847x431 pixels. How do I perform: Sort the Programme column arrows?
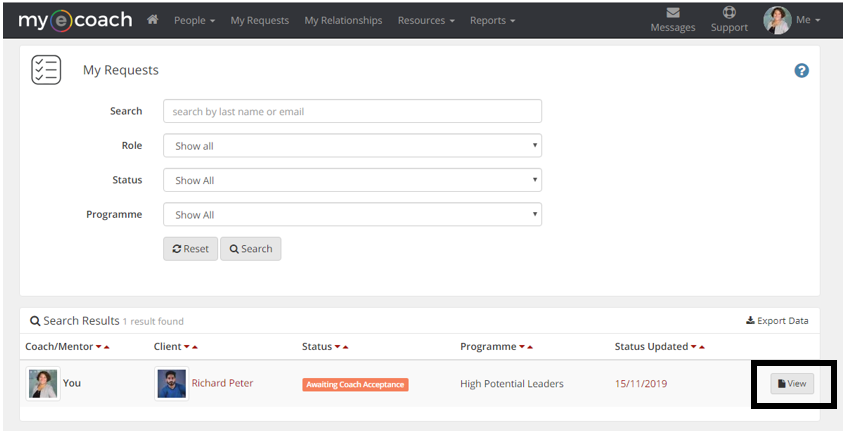click(x=526, y=347)
